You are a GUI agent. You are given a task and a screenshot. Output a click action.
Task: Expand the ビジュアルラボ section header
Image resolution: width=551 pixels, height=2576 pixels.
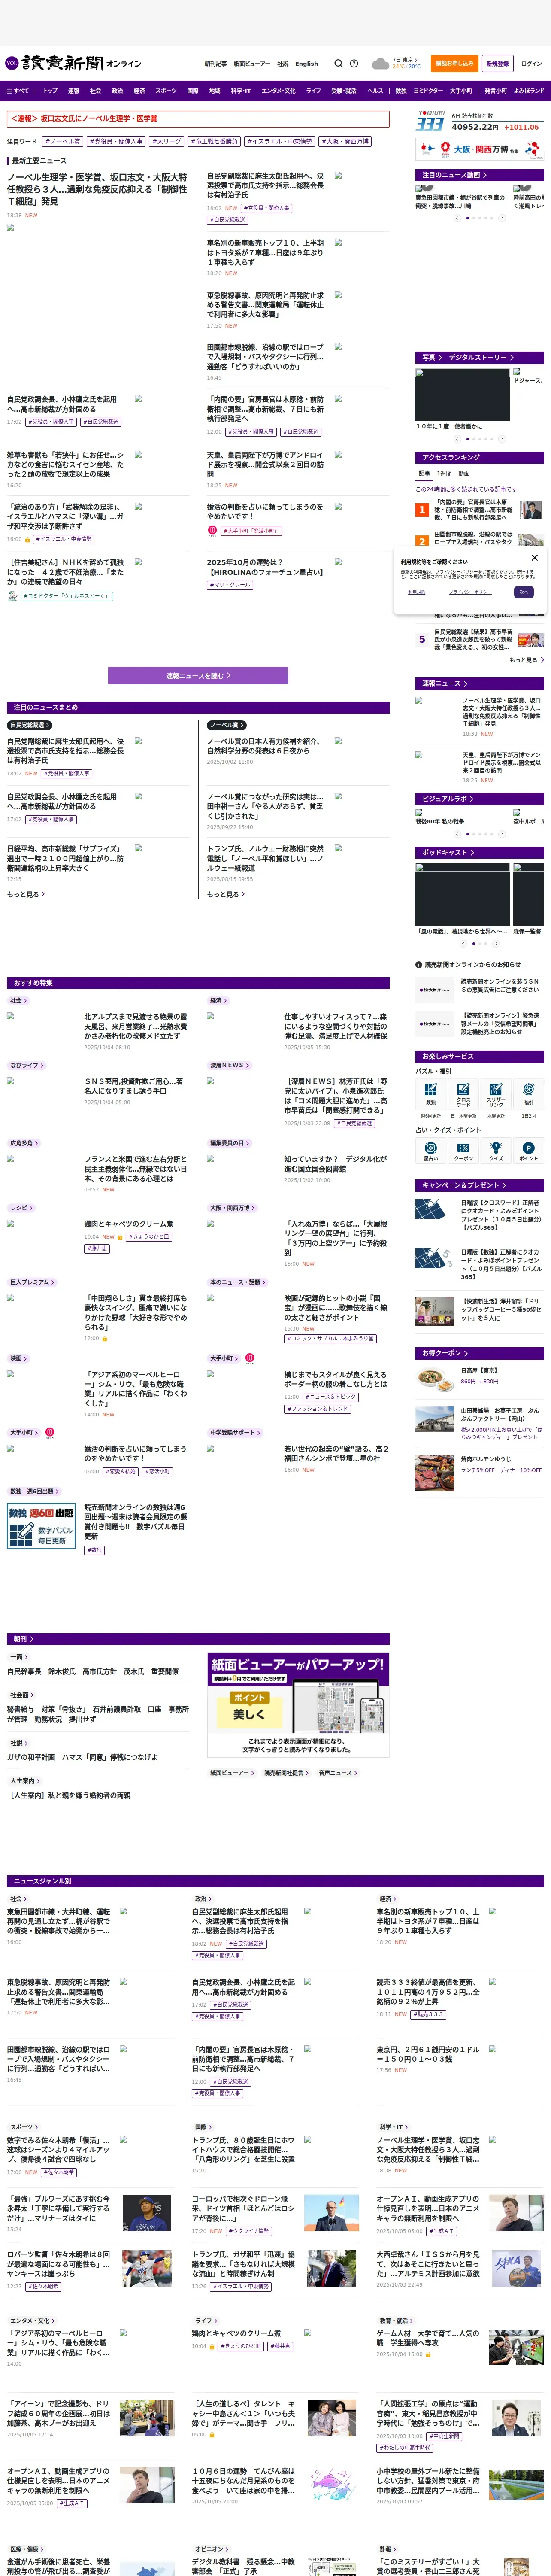click(480, 799)
